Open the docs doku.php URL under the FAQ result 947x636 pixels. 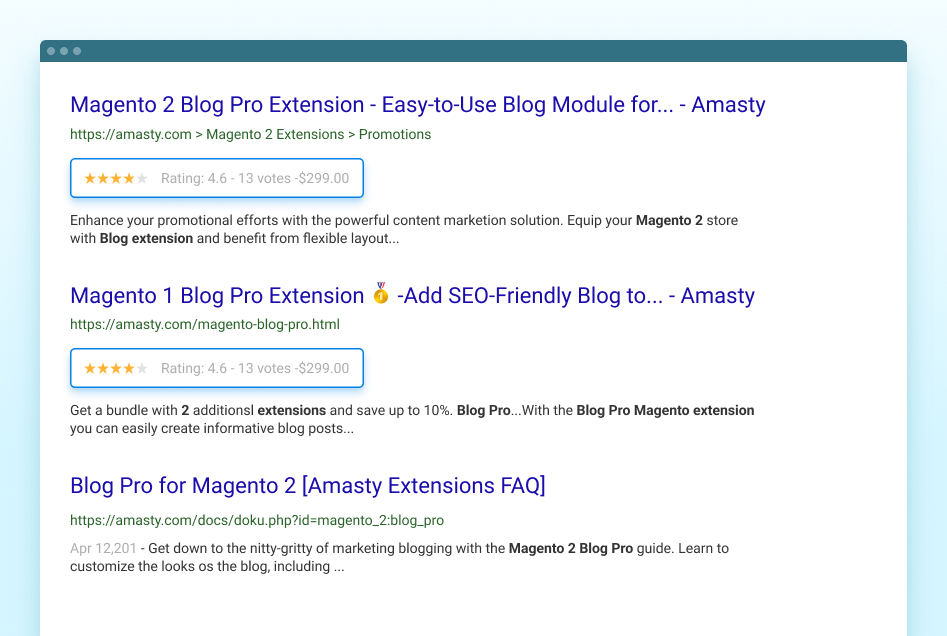(x=256, y=520)
